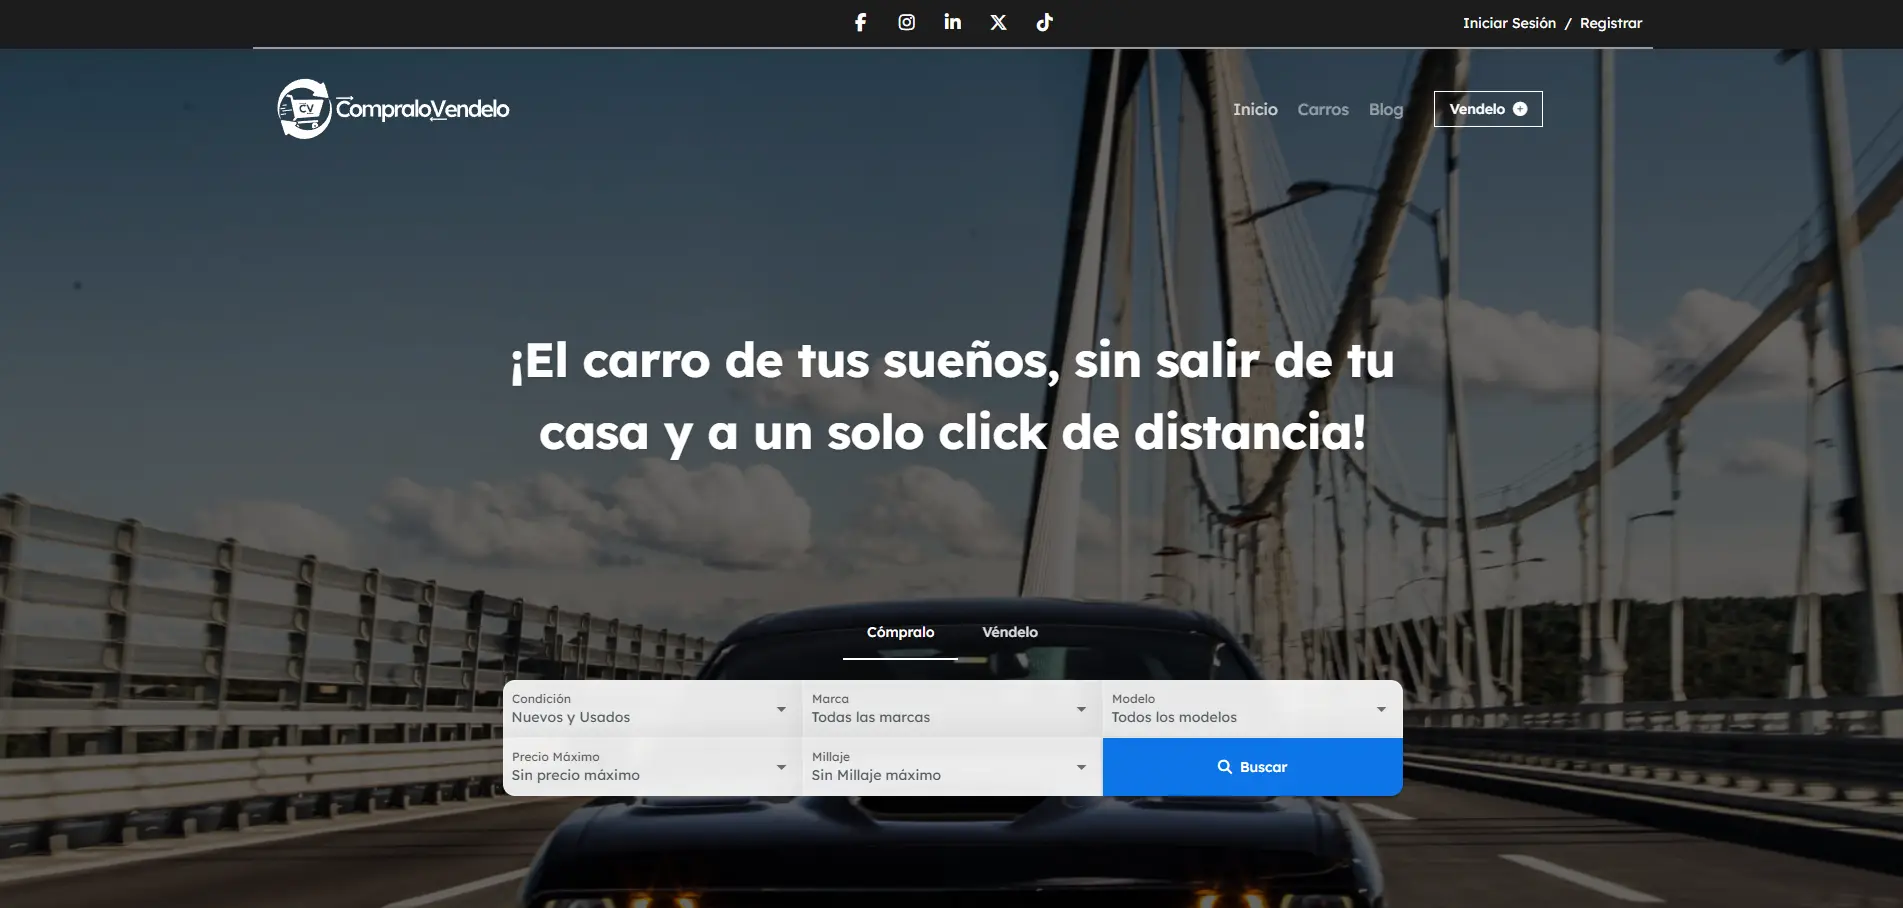Click the CompraloVendelo logo
The width and height of the screenshot is (1903, 908).
pyautogui.click(x=393, y=109)
